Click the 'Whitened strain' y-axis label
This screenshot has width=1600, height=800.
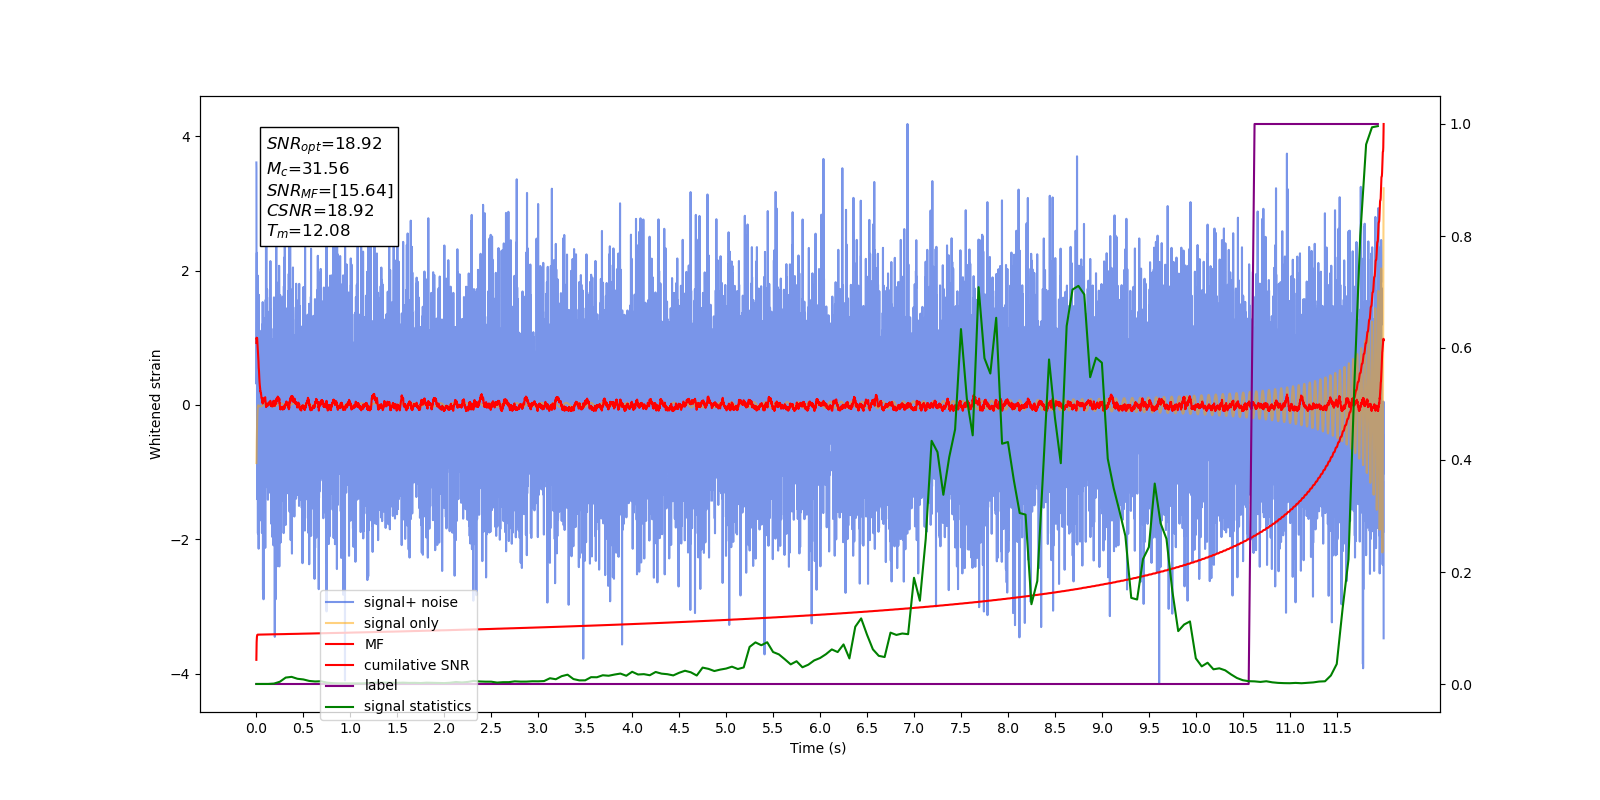coord(156,404)
